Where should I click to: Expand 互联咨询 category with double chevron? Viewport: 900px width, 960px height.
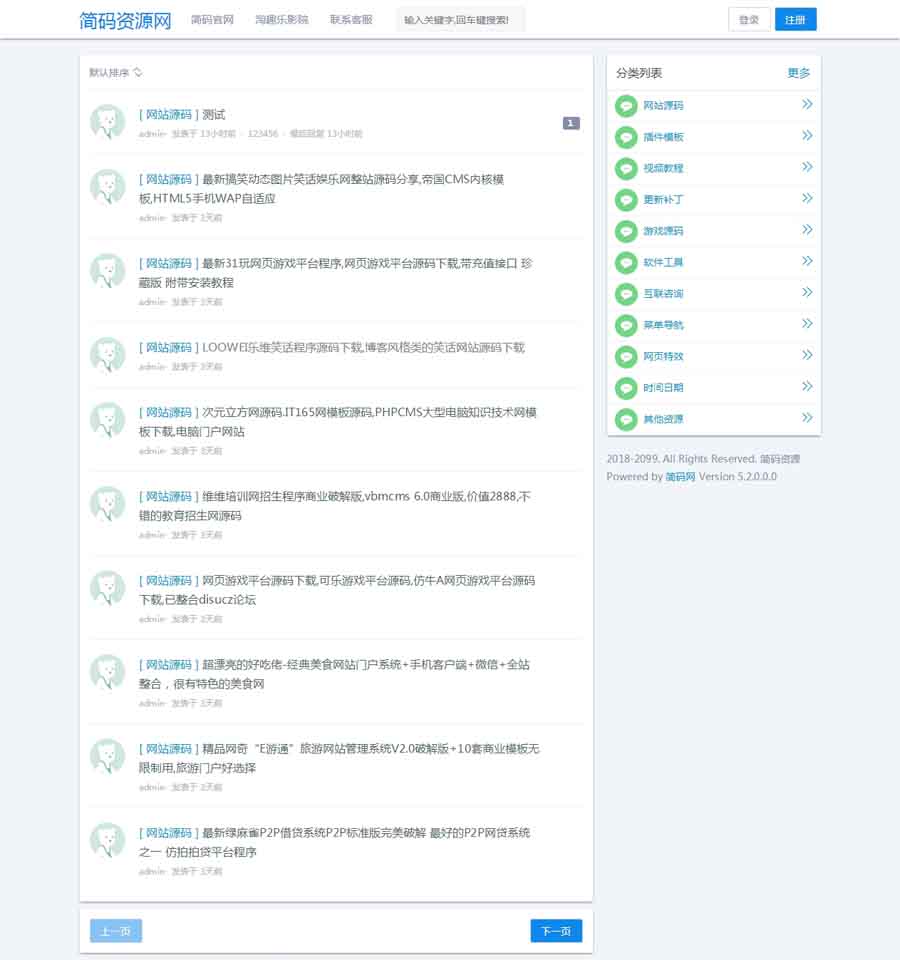click(x=807, y=293)
